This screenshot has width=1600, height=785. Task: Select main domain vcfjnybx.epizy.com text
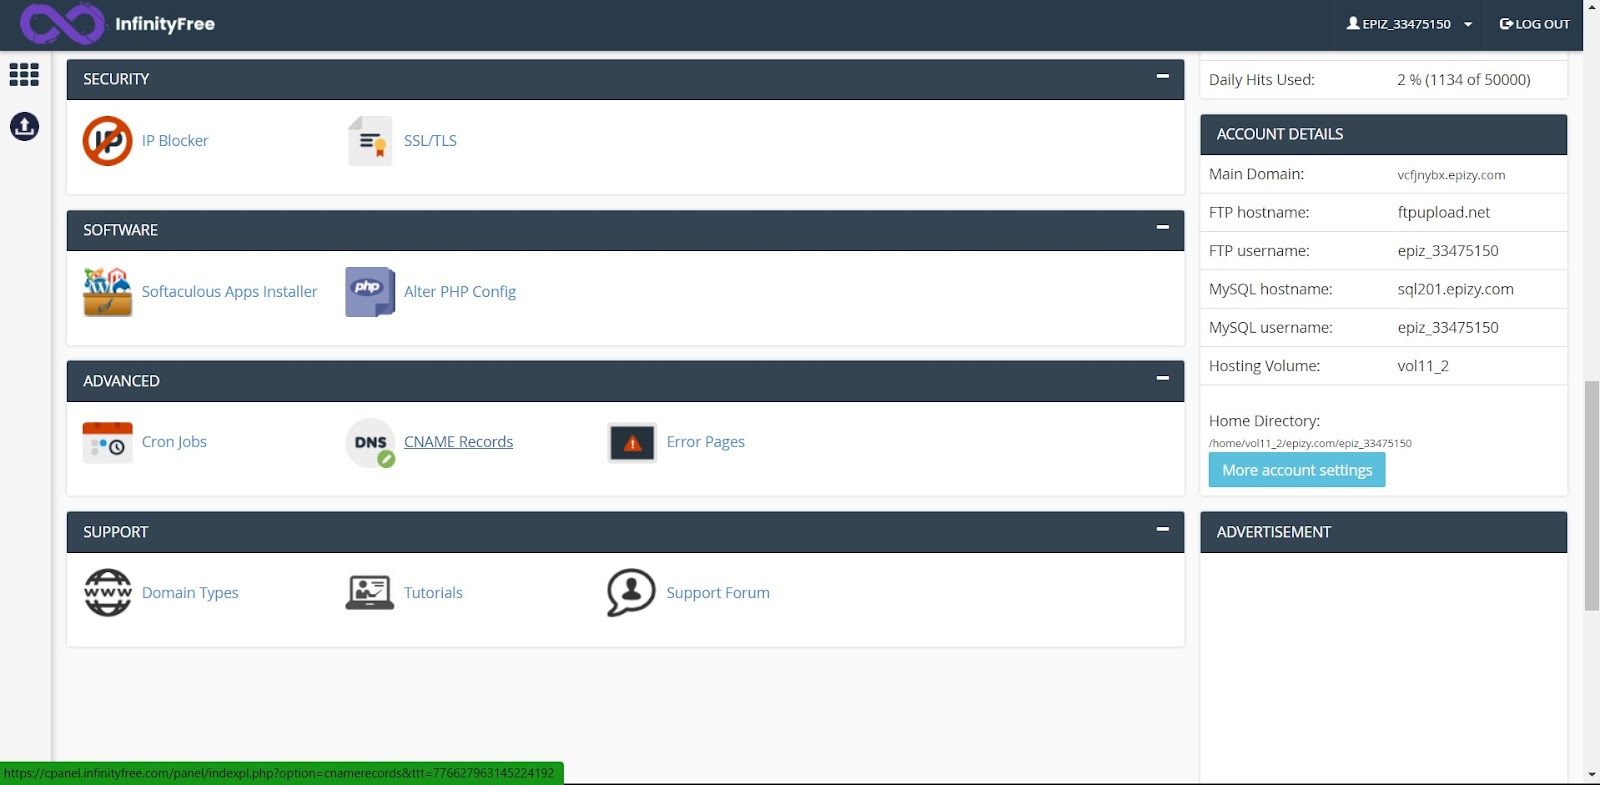coord(1451,175)
